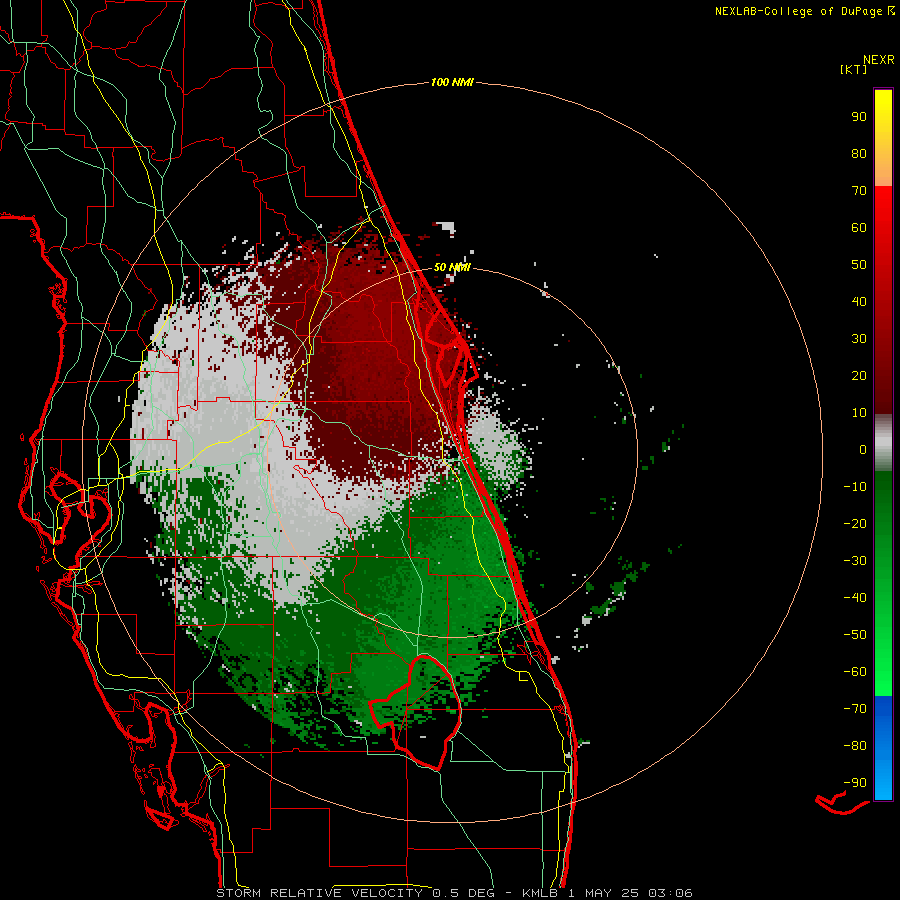Click the -50 knot value on the scale
Screen dimensions: 900x900
tap(855, 635)
